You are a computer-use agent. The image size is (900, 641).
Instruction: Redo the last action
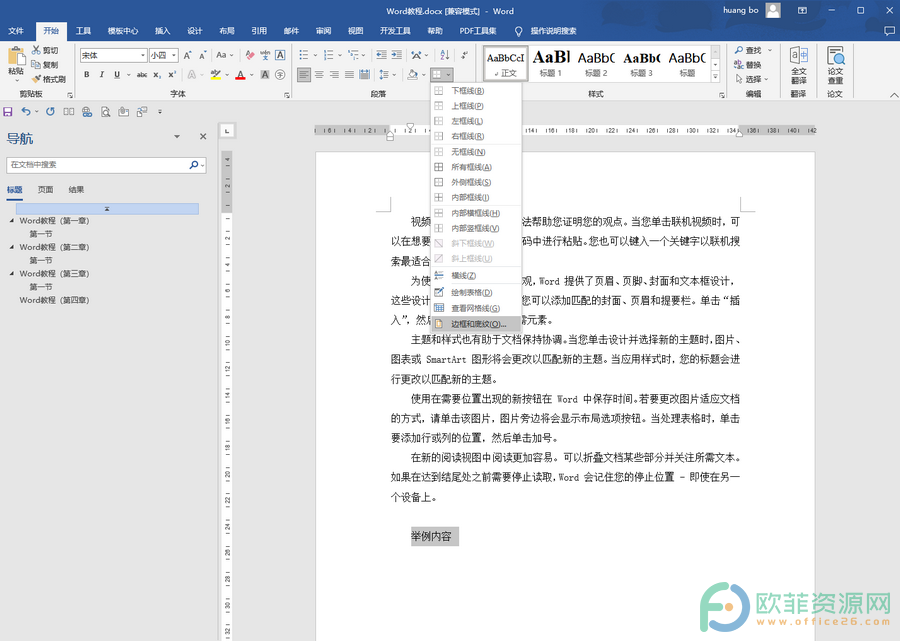pyautogui.click(x=51, y=112)
